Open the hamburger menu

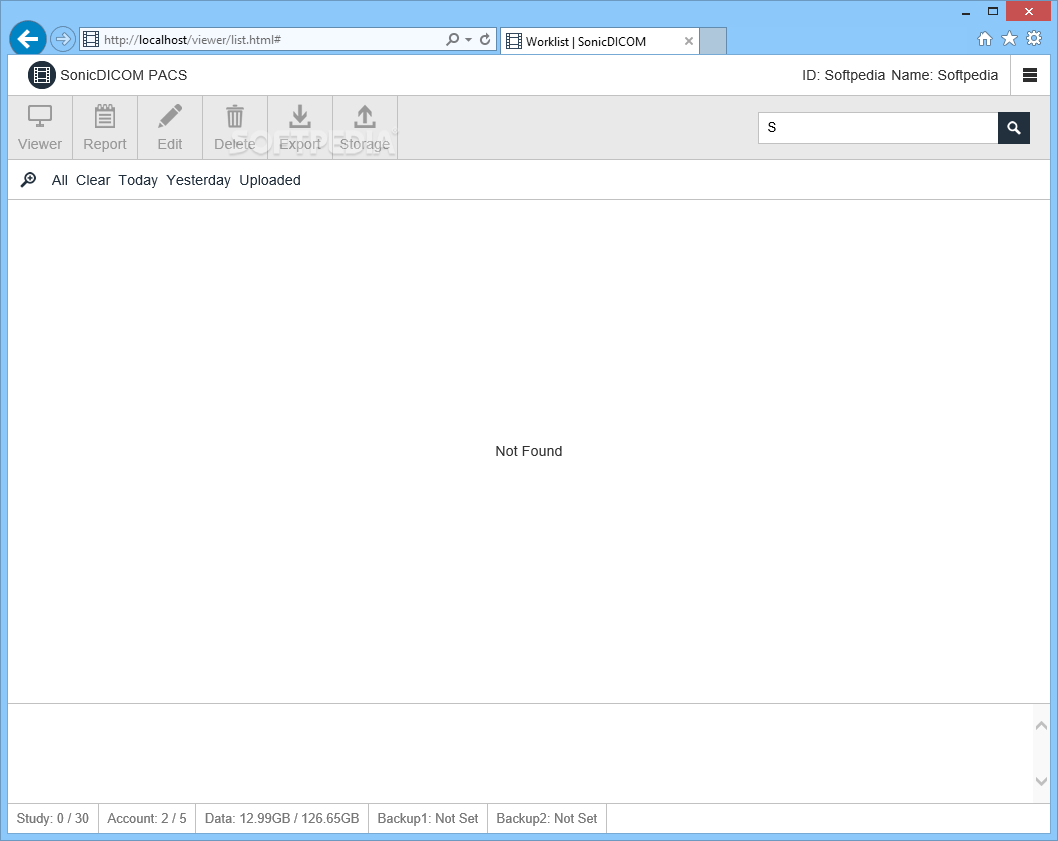pyautogui.click(x=1030, y=75)
